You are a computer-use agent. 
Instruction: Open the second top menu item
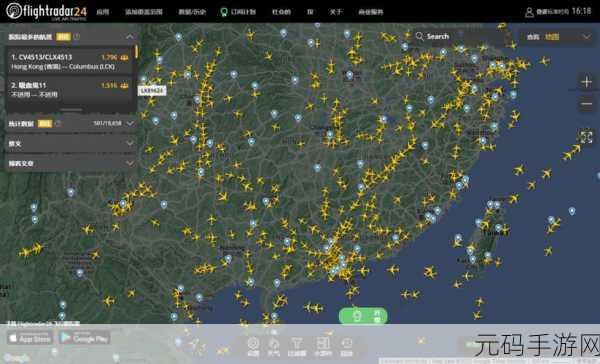point(144,12)
